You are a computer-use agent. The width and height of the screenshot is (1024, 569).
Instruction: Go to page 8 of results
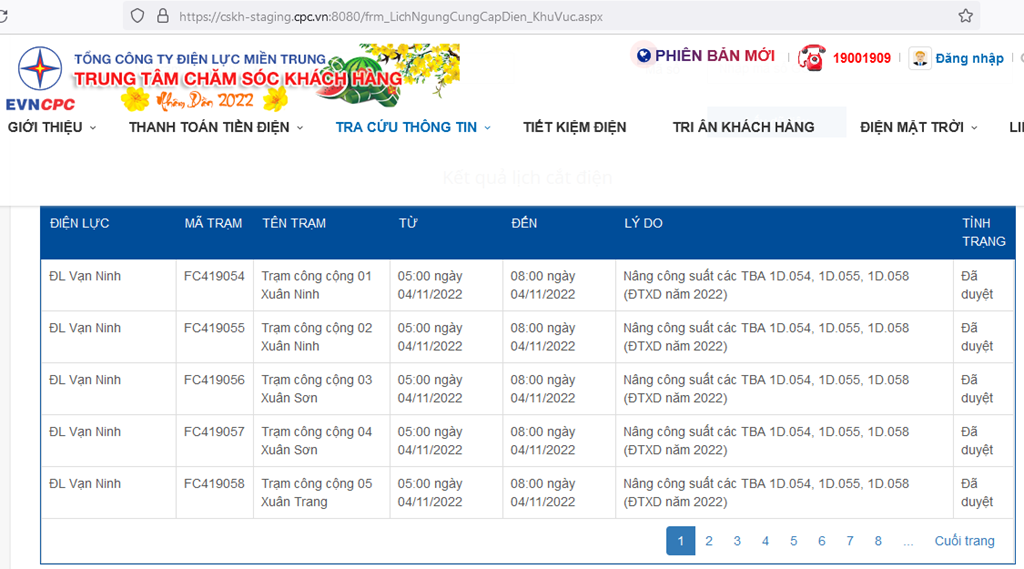tap(878, 541)
